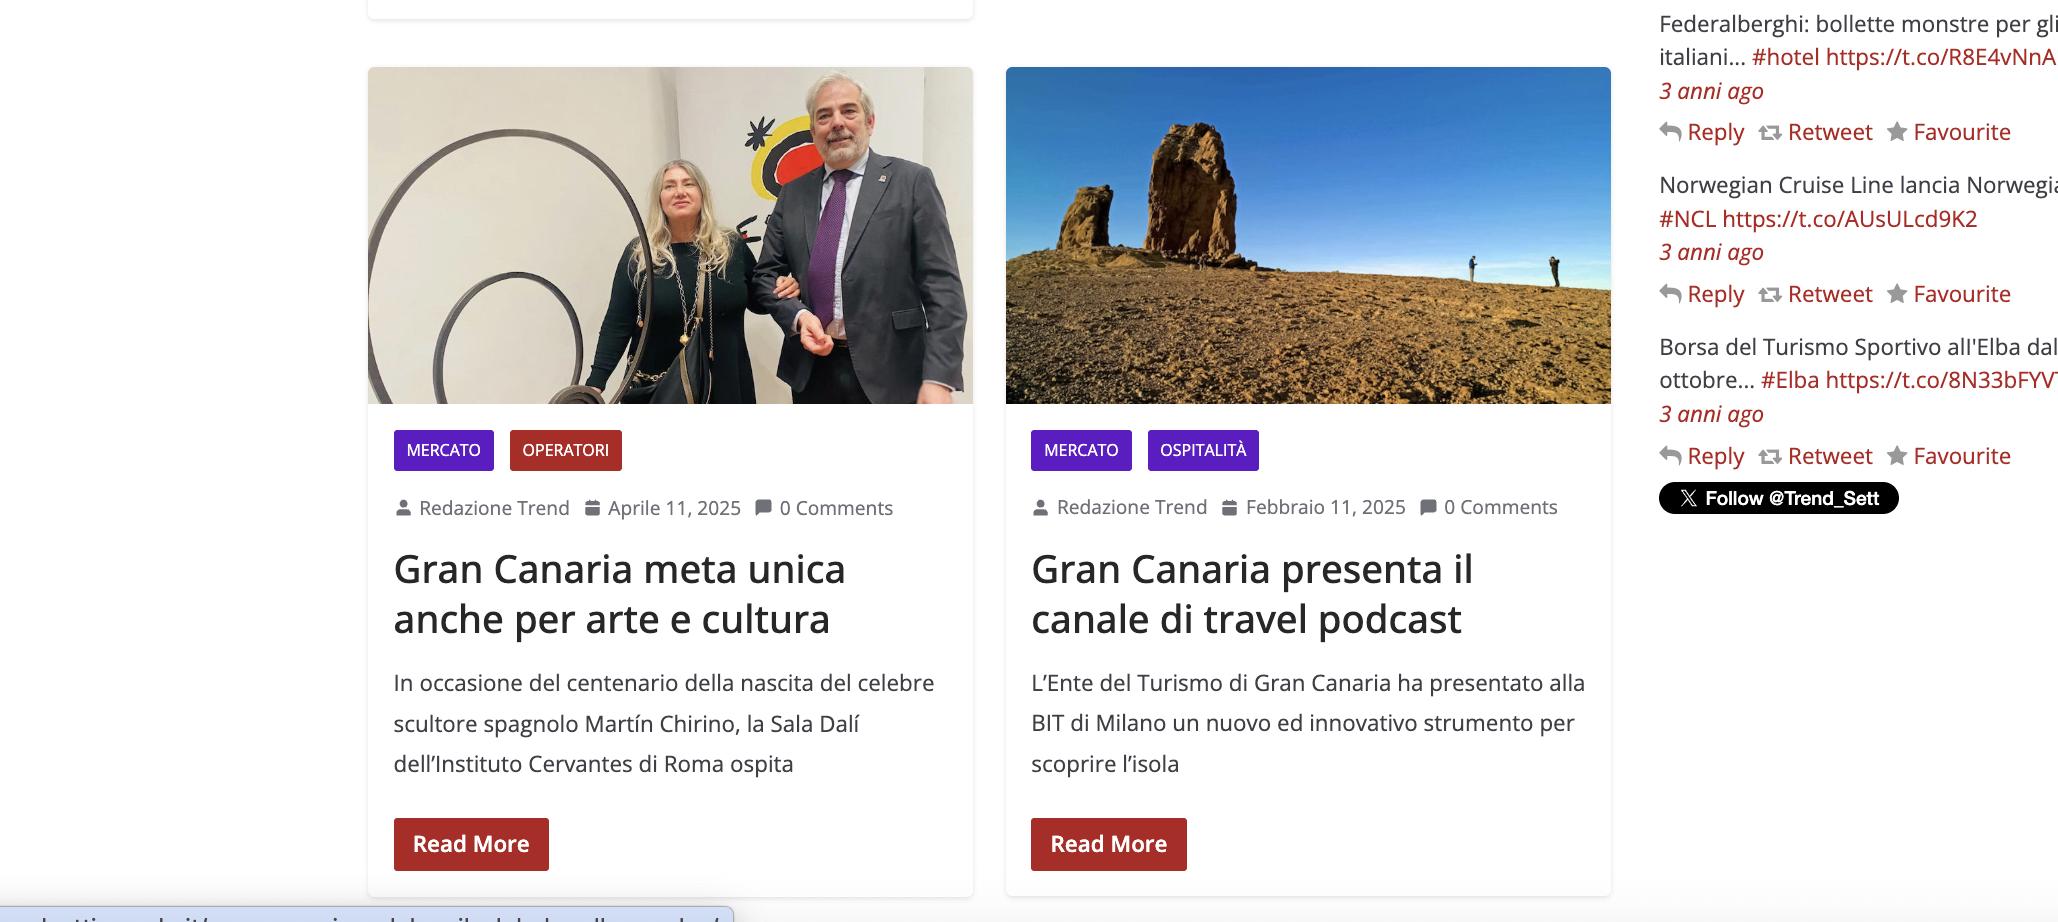This screenshot has width=2058, height=922.
Task: Open the title Gran Canaria presenta il canale podcast
Action: click(1252, 594)
